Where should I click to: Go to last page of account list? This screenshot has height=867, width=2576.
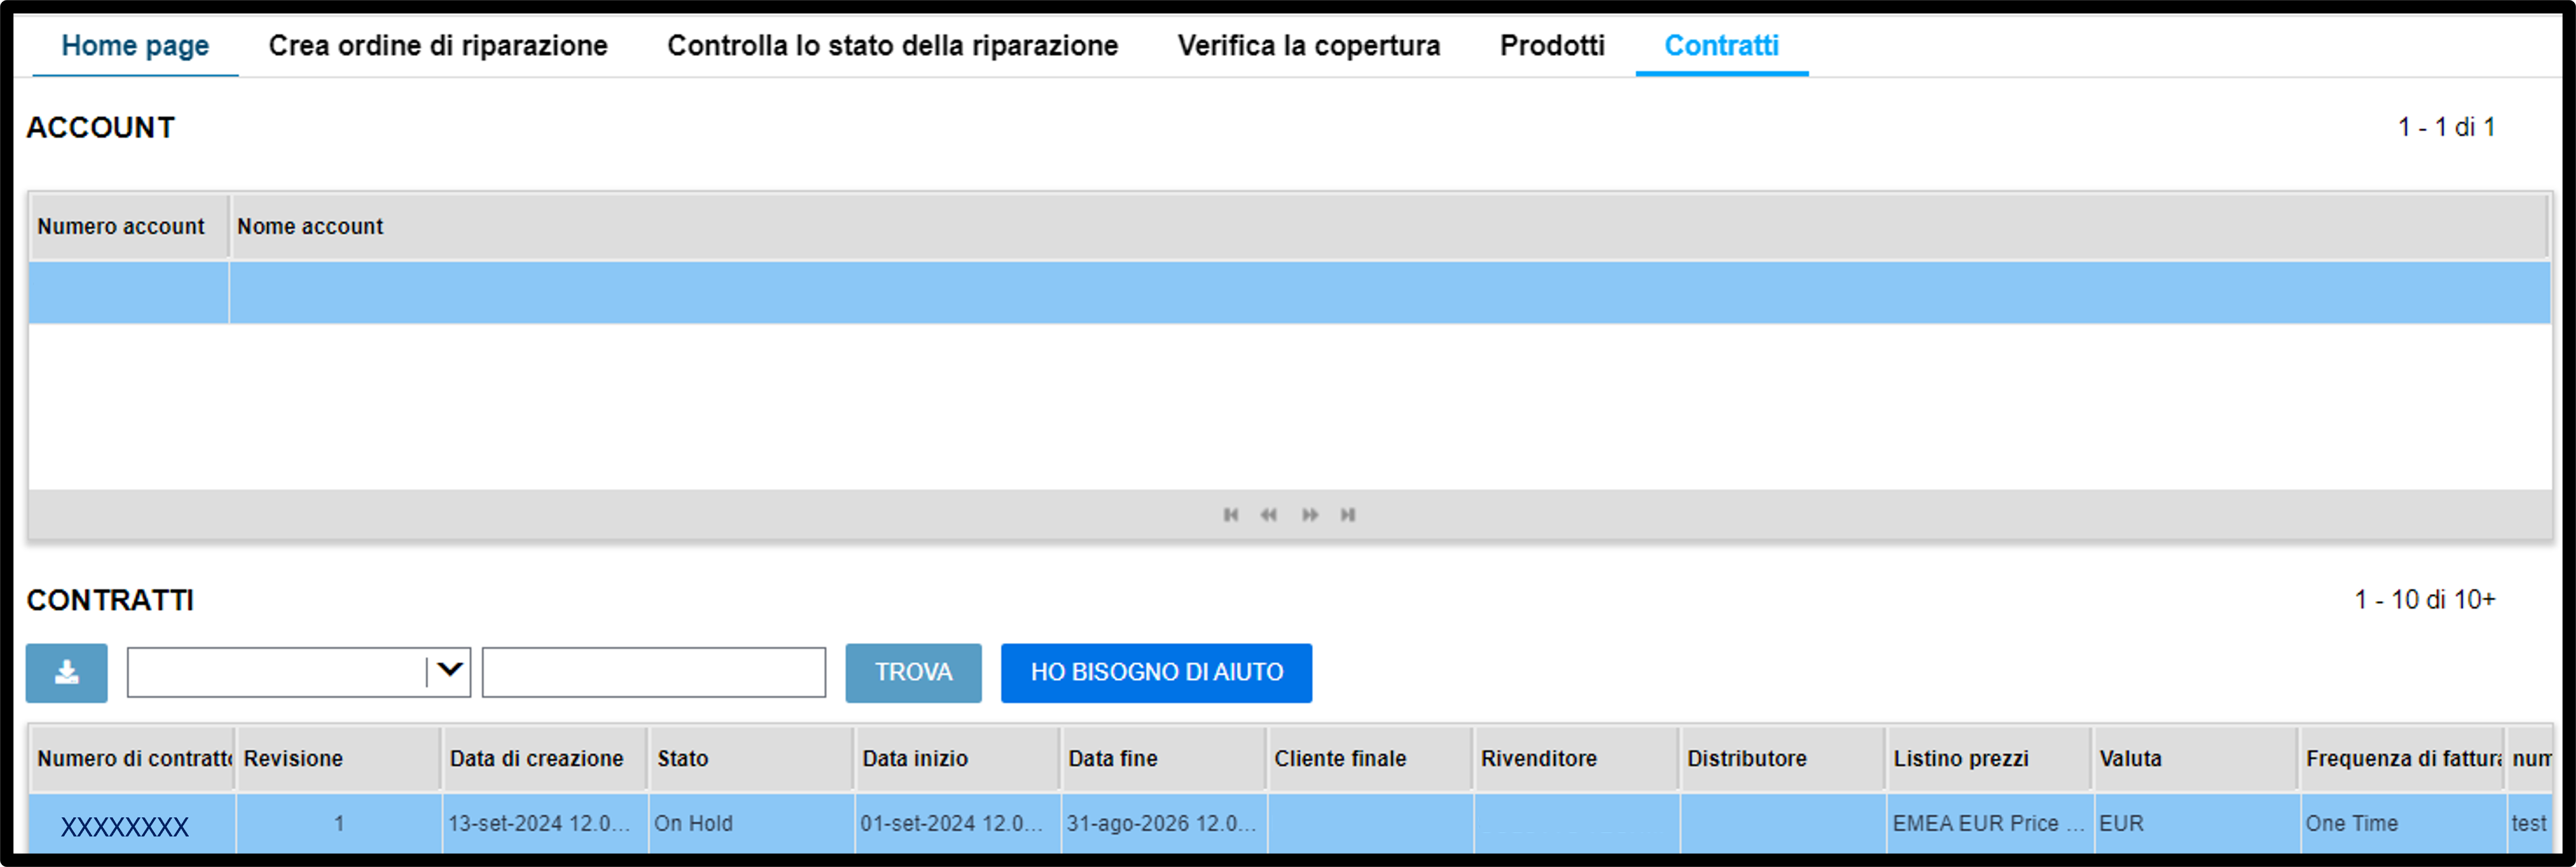pyautogui.click(x=1348, y=515)
